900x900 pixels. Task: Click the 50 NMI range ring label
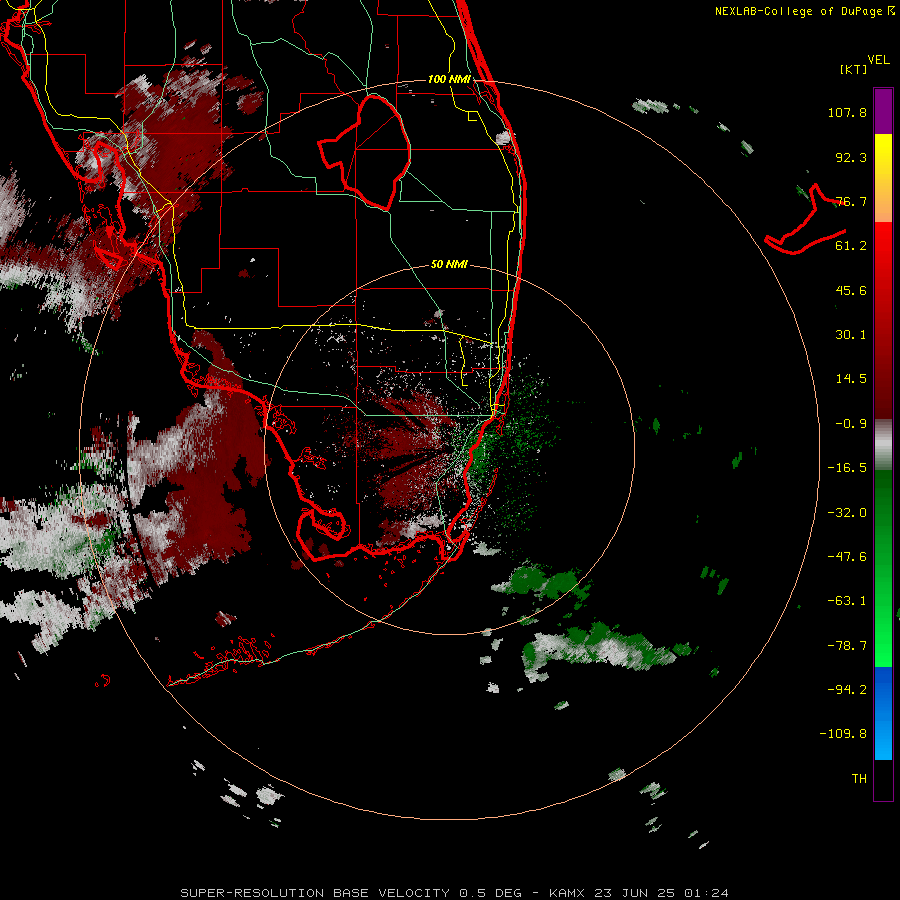[449, 264]
